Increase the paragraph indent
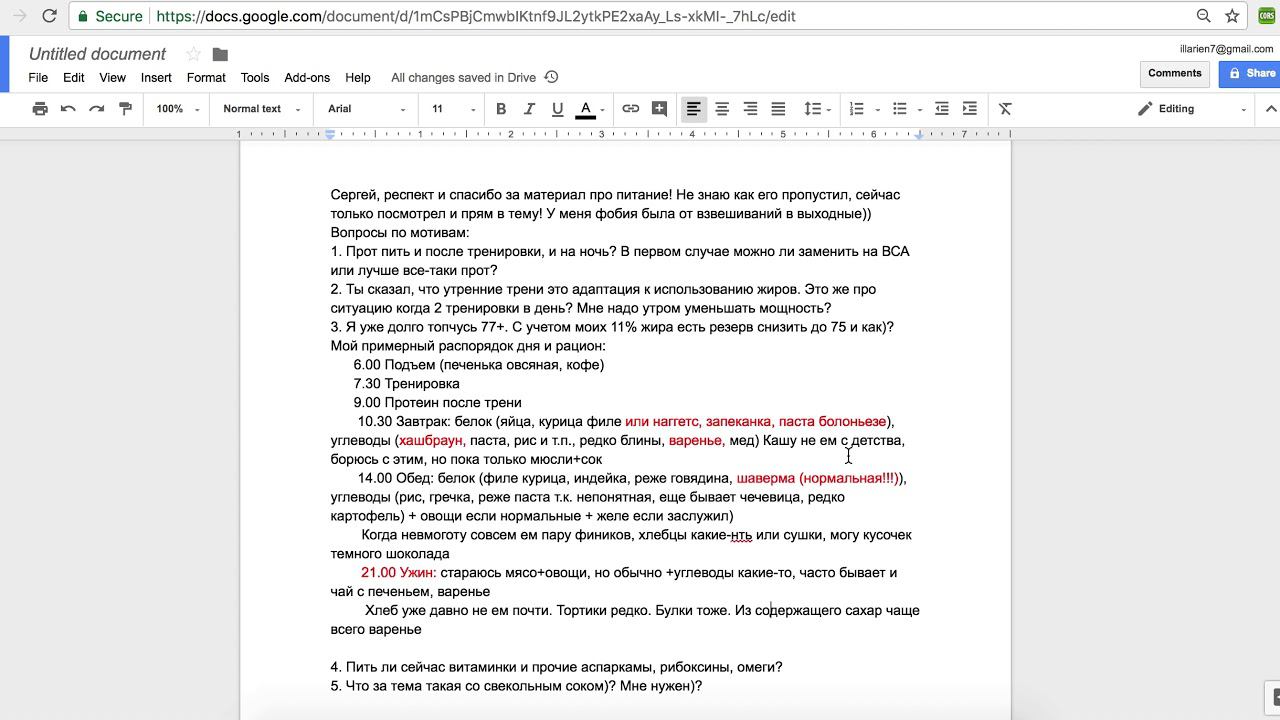The image size is (1280, 720). tap(970, 109)
